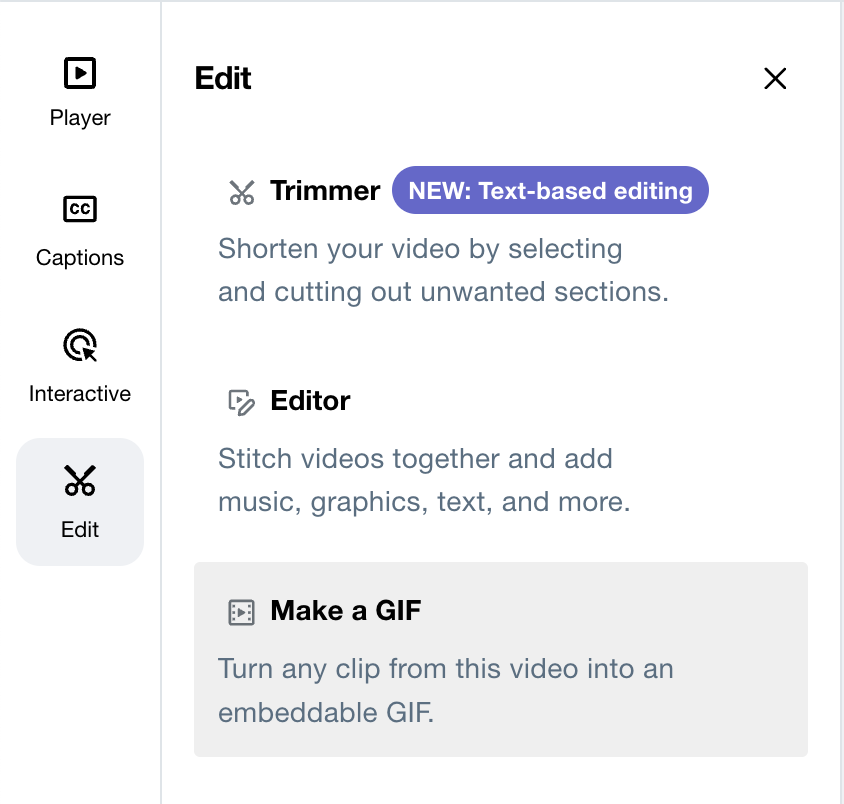Click the pencil-document icon beside Editor
This screenshot has width=844, height=804.
pyautogui.click(x=240, y=401)
